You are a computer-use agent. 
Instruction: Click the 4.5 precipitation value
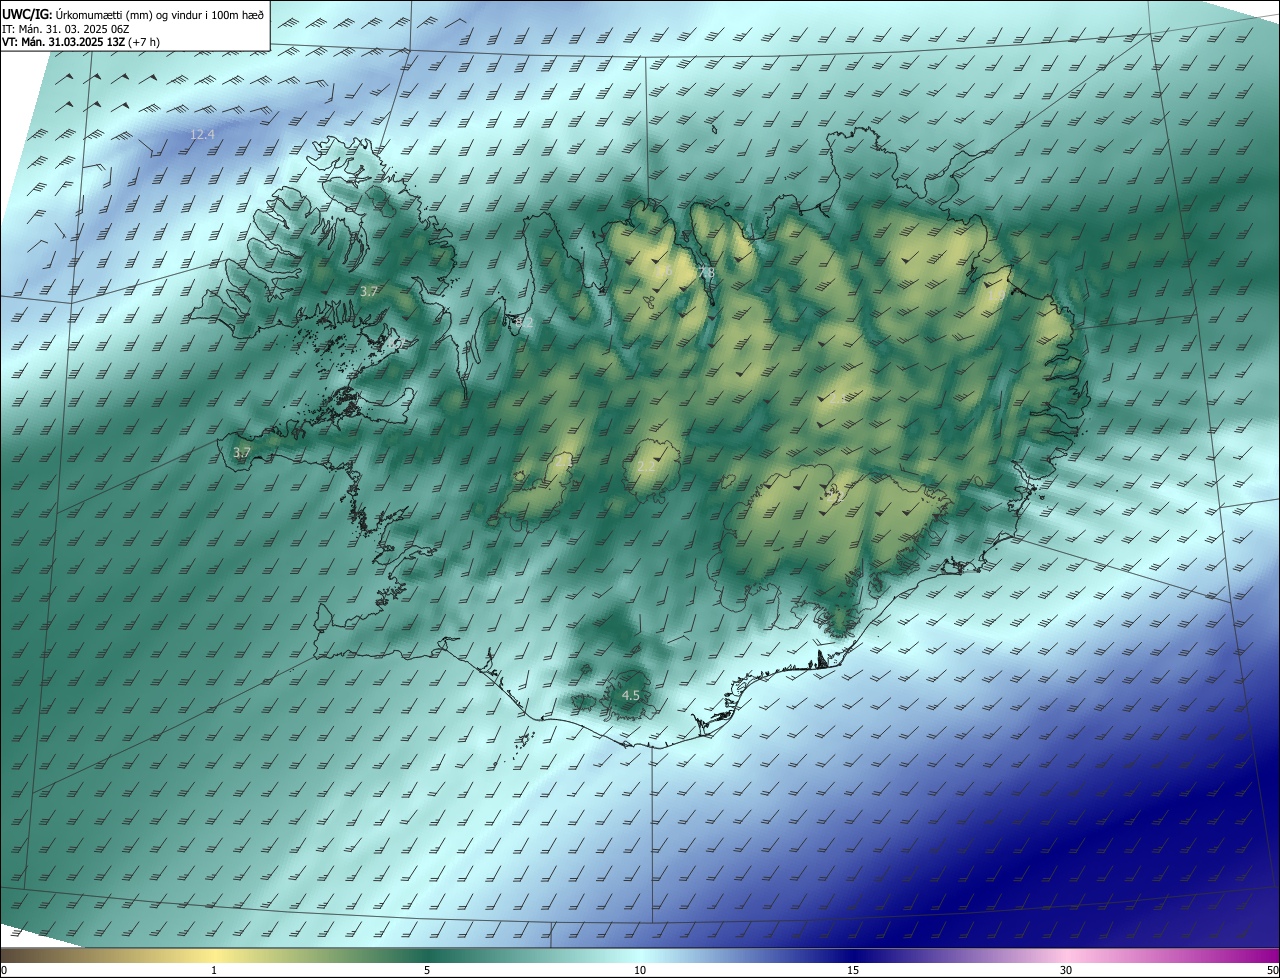pos(630,695)
